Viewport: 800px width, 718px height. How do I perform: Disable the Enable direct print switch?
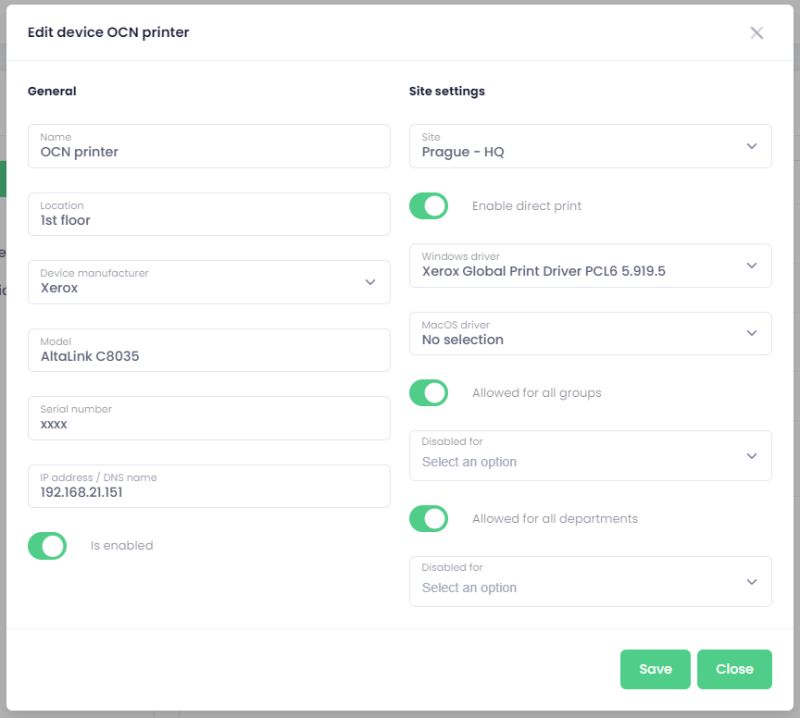coord(429,206)
